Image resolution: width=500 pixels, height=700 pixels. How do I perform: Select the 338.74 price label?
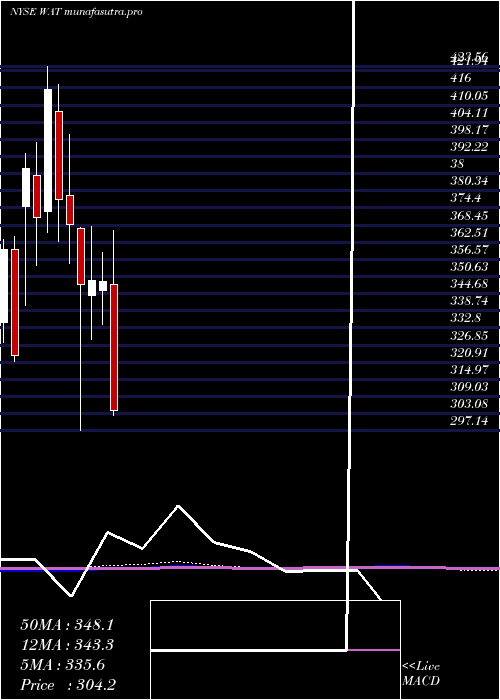(469, 301)
